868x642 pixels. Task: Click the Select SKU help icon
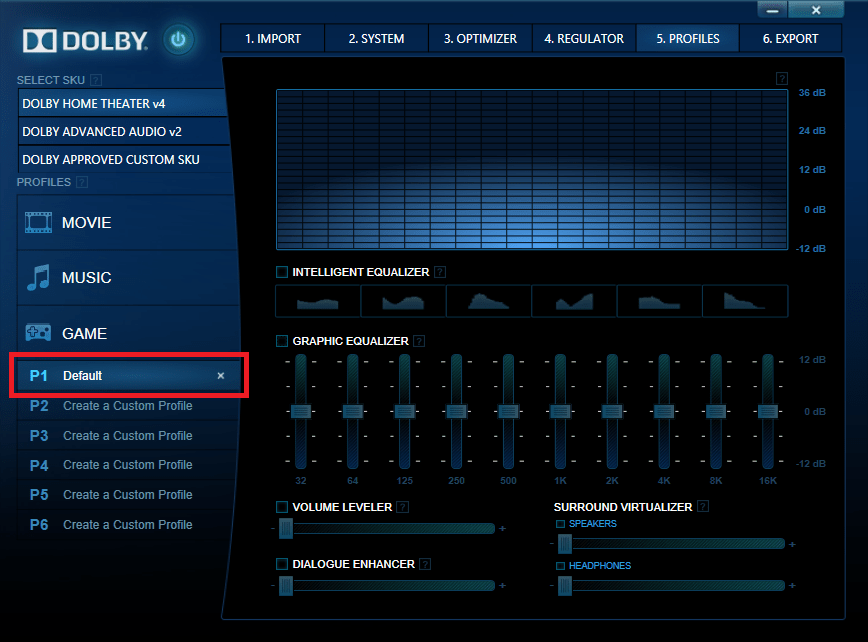(94, 79)
